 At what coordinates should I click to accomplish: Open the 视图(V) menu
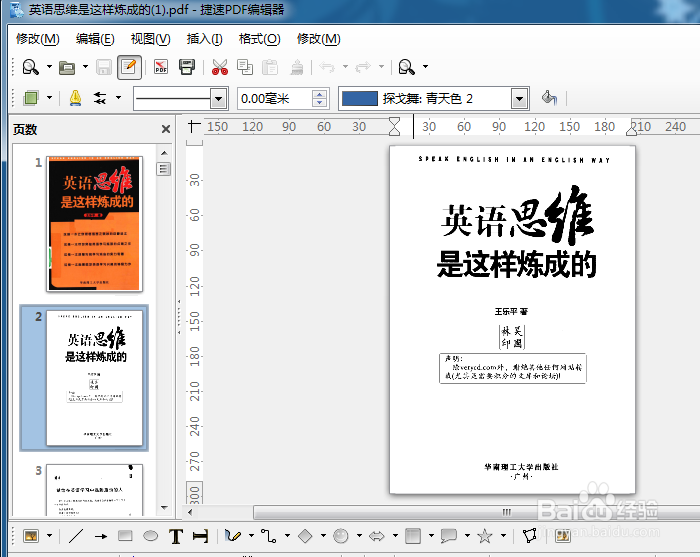[150, 39]
